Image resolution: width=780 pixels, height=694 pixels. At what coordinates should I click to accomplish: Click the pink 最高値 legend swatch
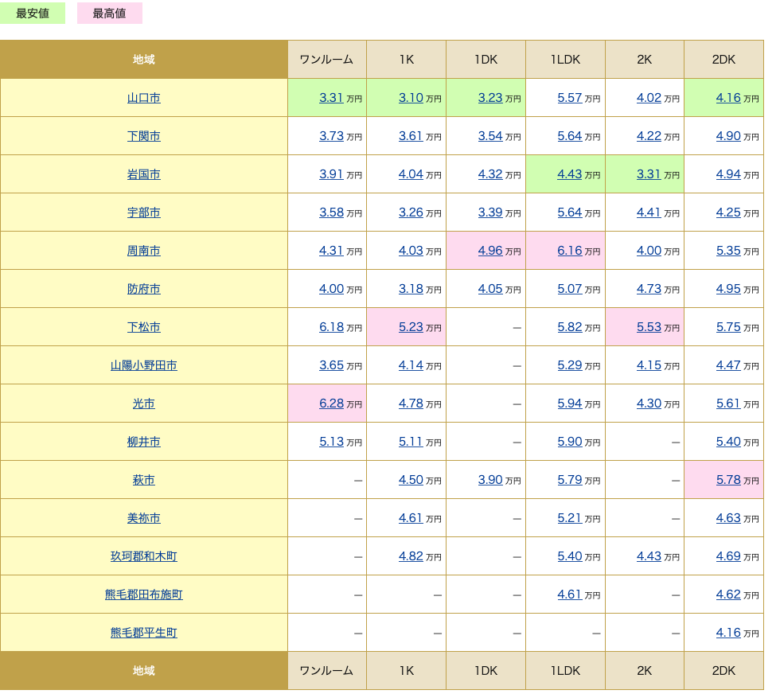pyautogui.click(x=109, y=13)
